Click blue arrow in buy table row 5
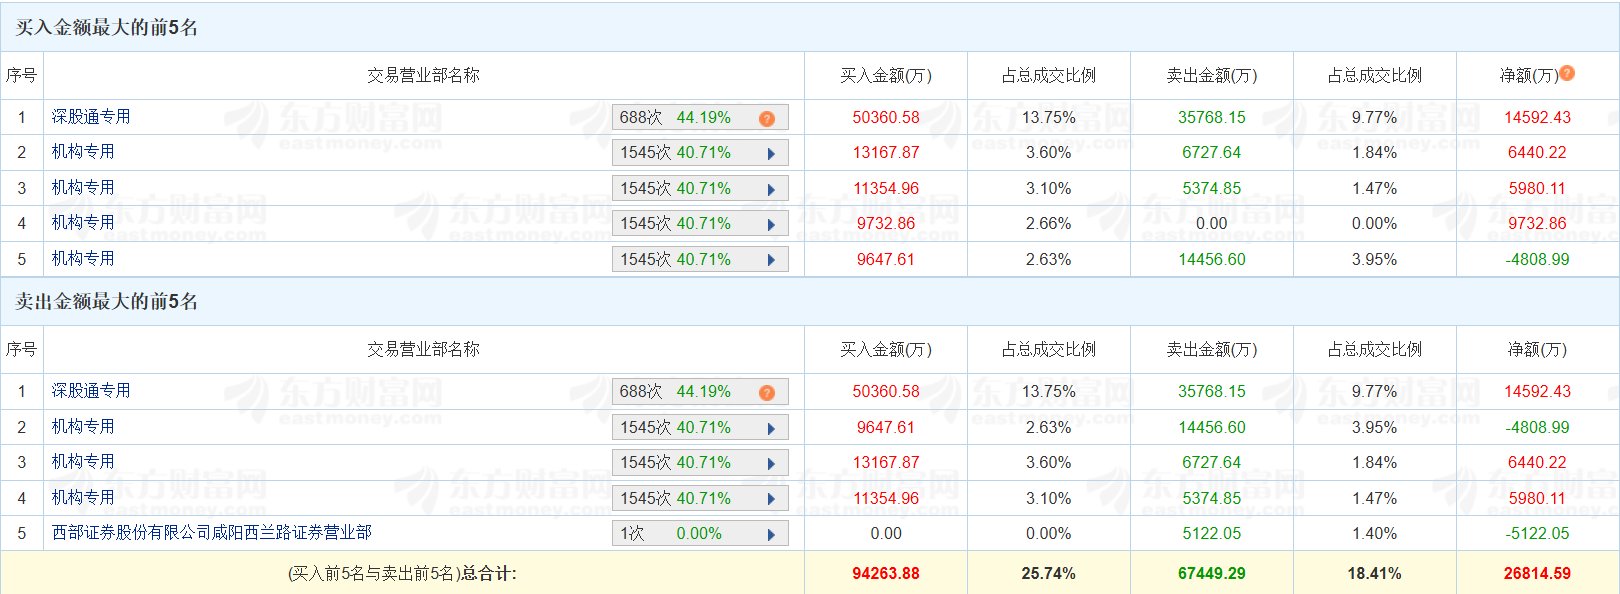This screenshot has height=594, width=1620. [771, 260]
